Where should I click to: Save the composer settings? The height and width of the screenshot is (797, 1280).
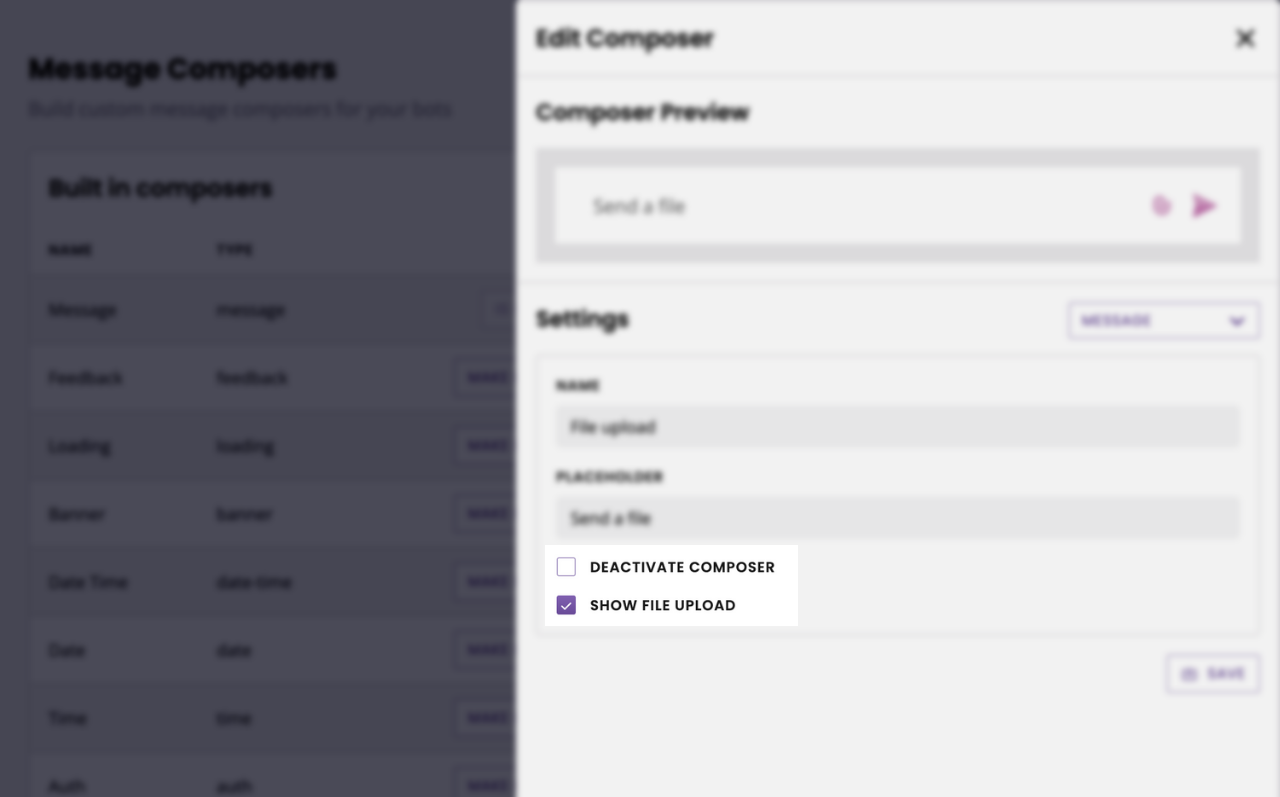(x=1213, y=674)
